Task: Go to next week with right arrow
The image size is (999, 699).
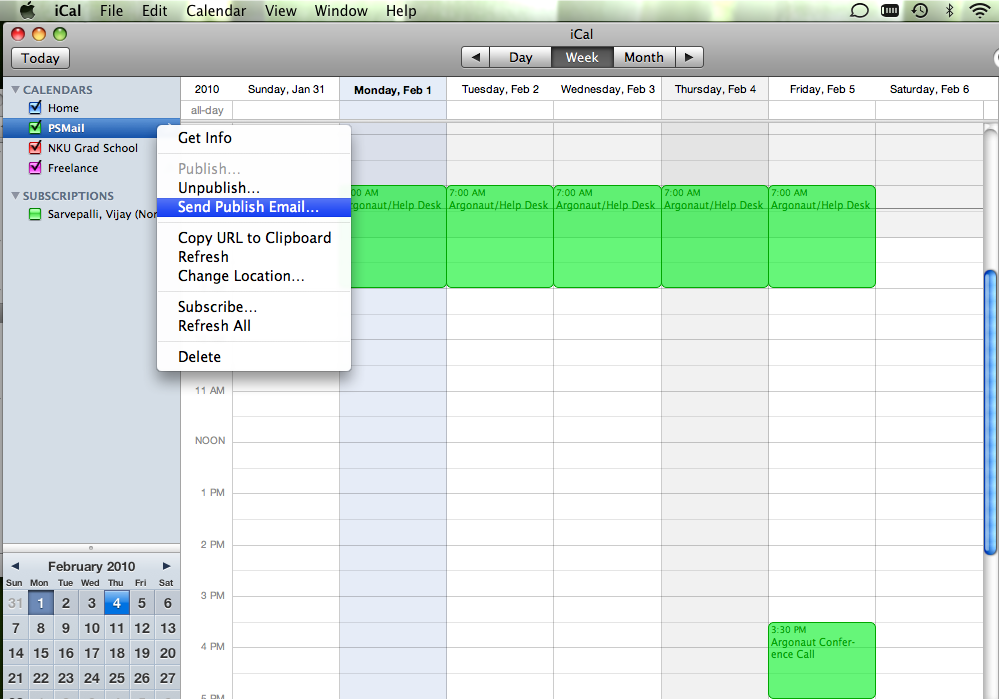Action: [689, 57]
